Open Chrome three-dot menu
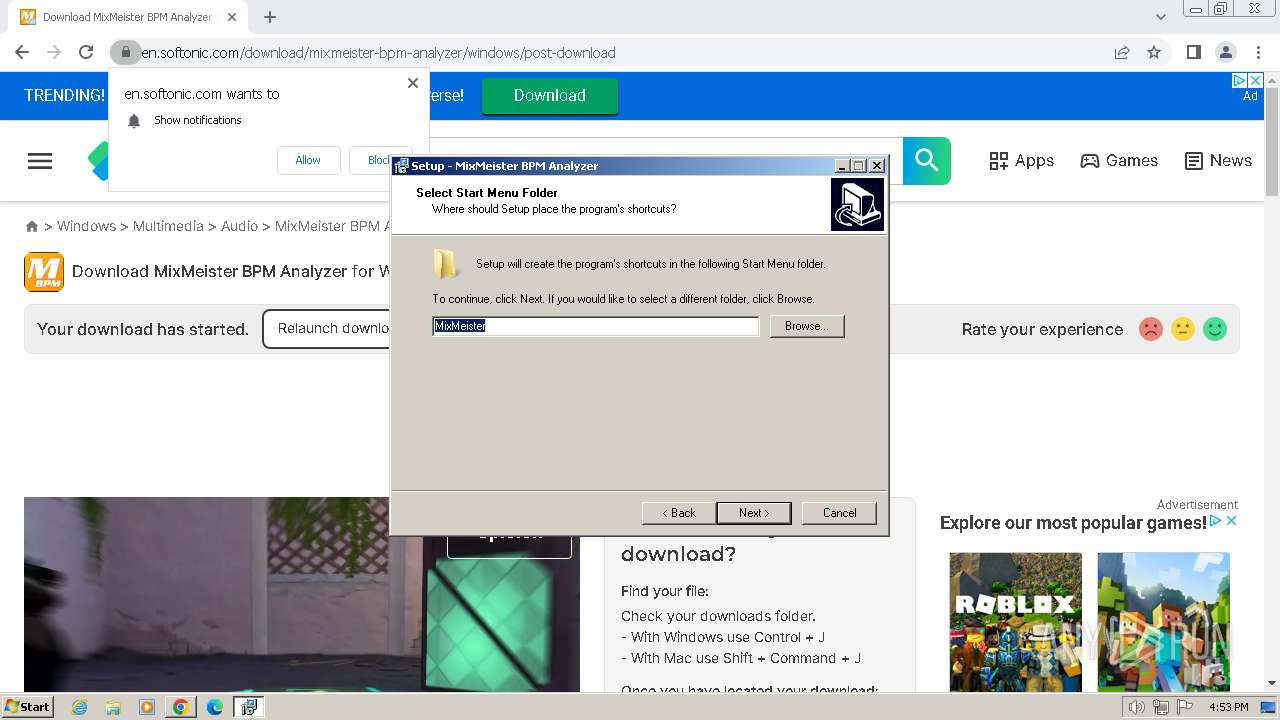Screen dimensions: 1280x720 coord(1258,52)
